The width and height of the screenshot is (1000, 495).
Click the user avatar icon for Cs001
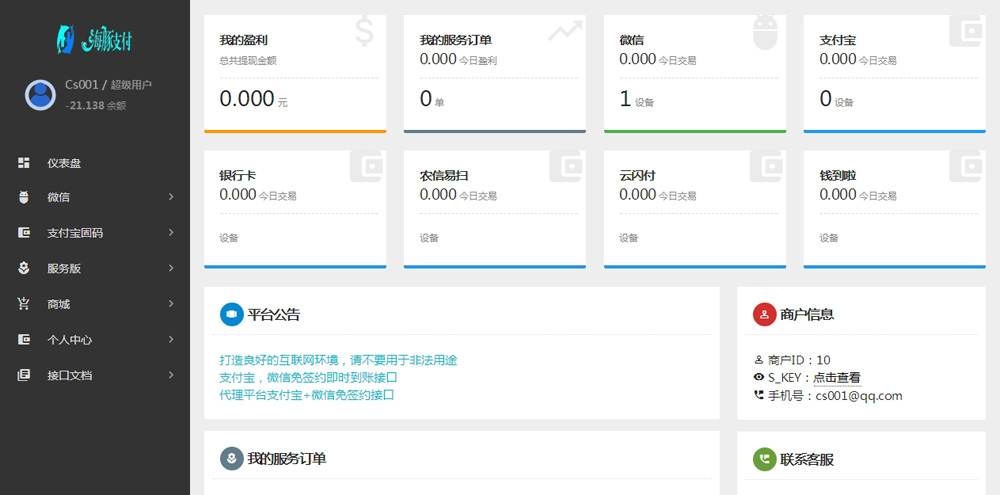(x=41, y=94)
